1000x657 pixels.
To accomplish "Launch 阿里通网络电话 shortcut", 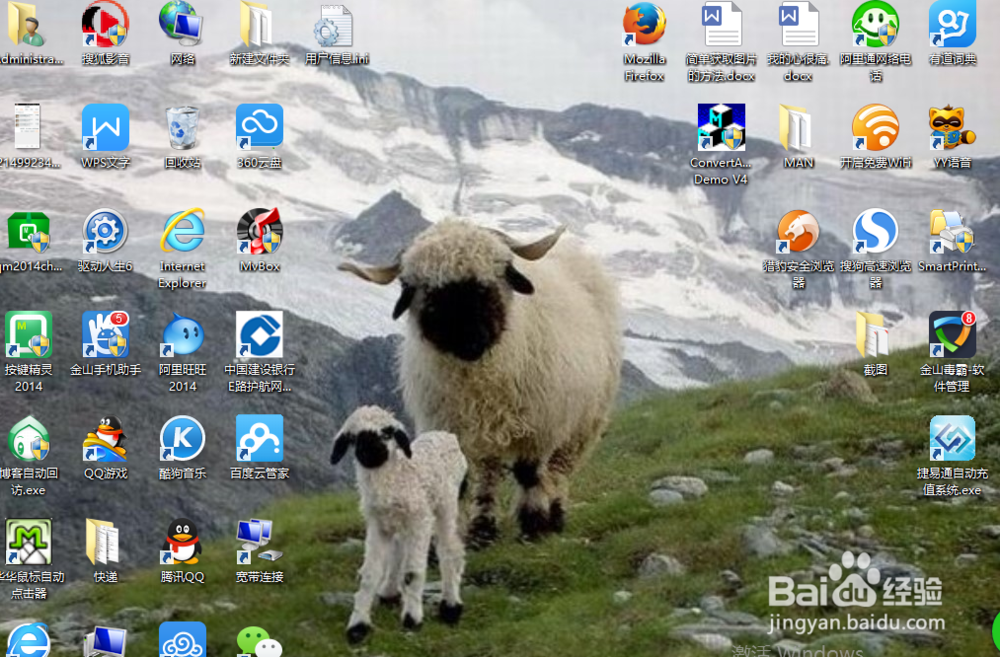I will (x=875, y=26).
